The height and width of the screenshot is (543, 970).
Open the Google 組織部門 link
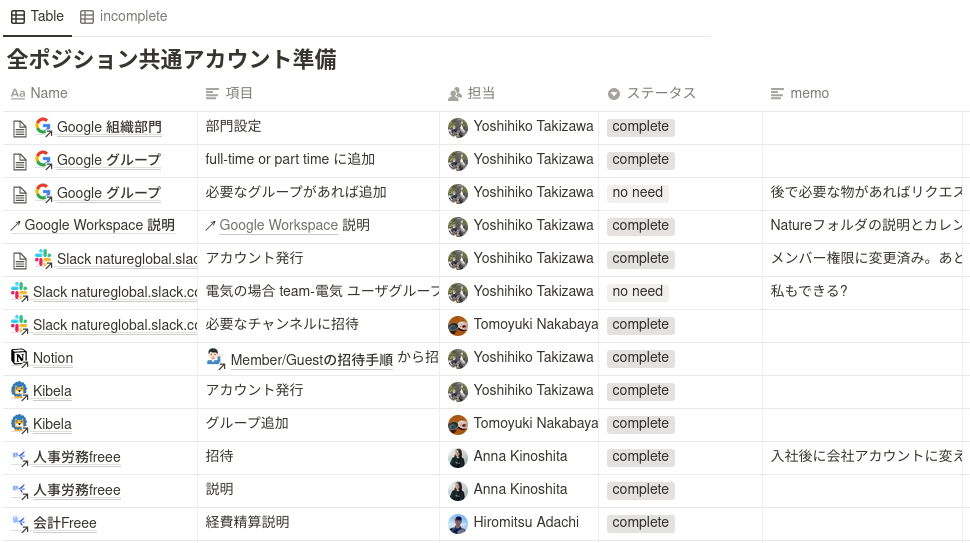pos(109,127)
